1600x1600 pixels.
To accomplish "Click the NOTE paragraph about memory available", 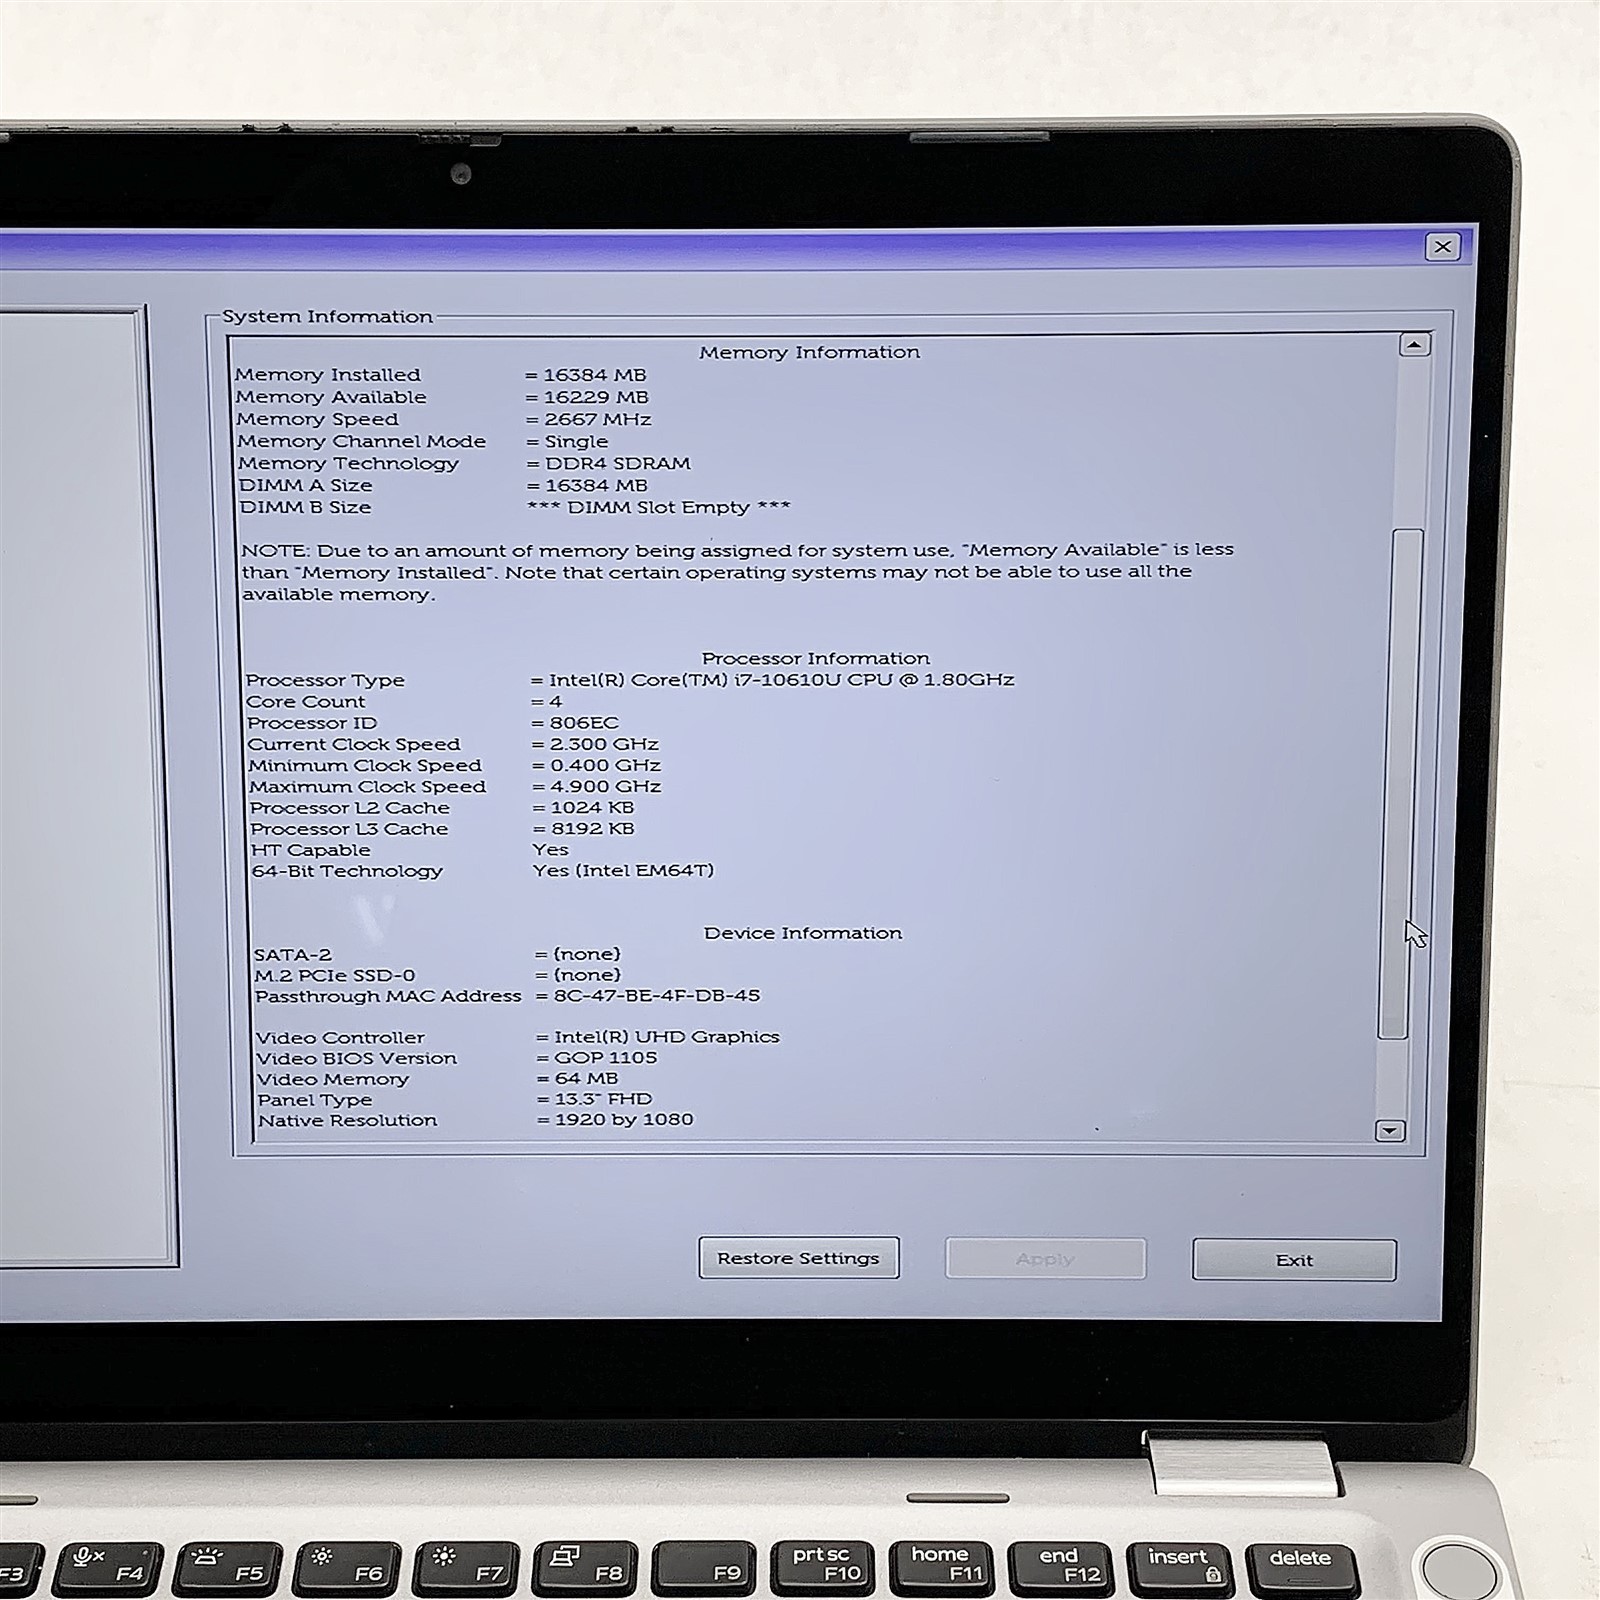I will click(x=738, y=572).
